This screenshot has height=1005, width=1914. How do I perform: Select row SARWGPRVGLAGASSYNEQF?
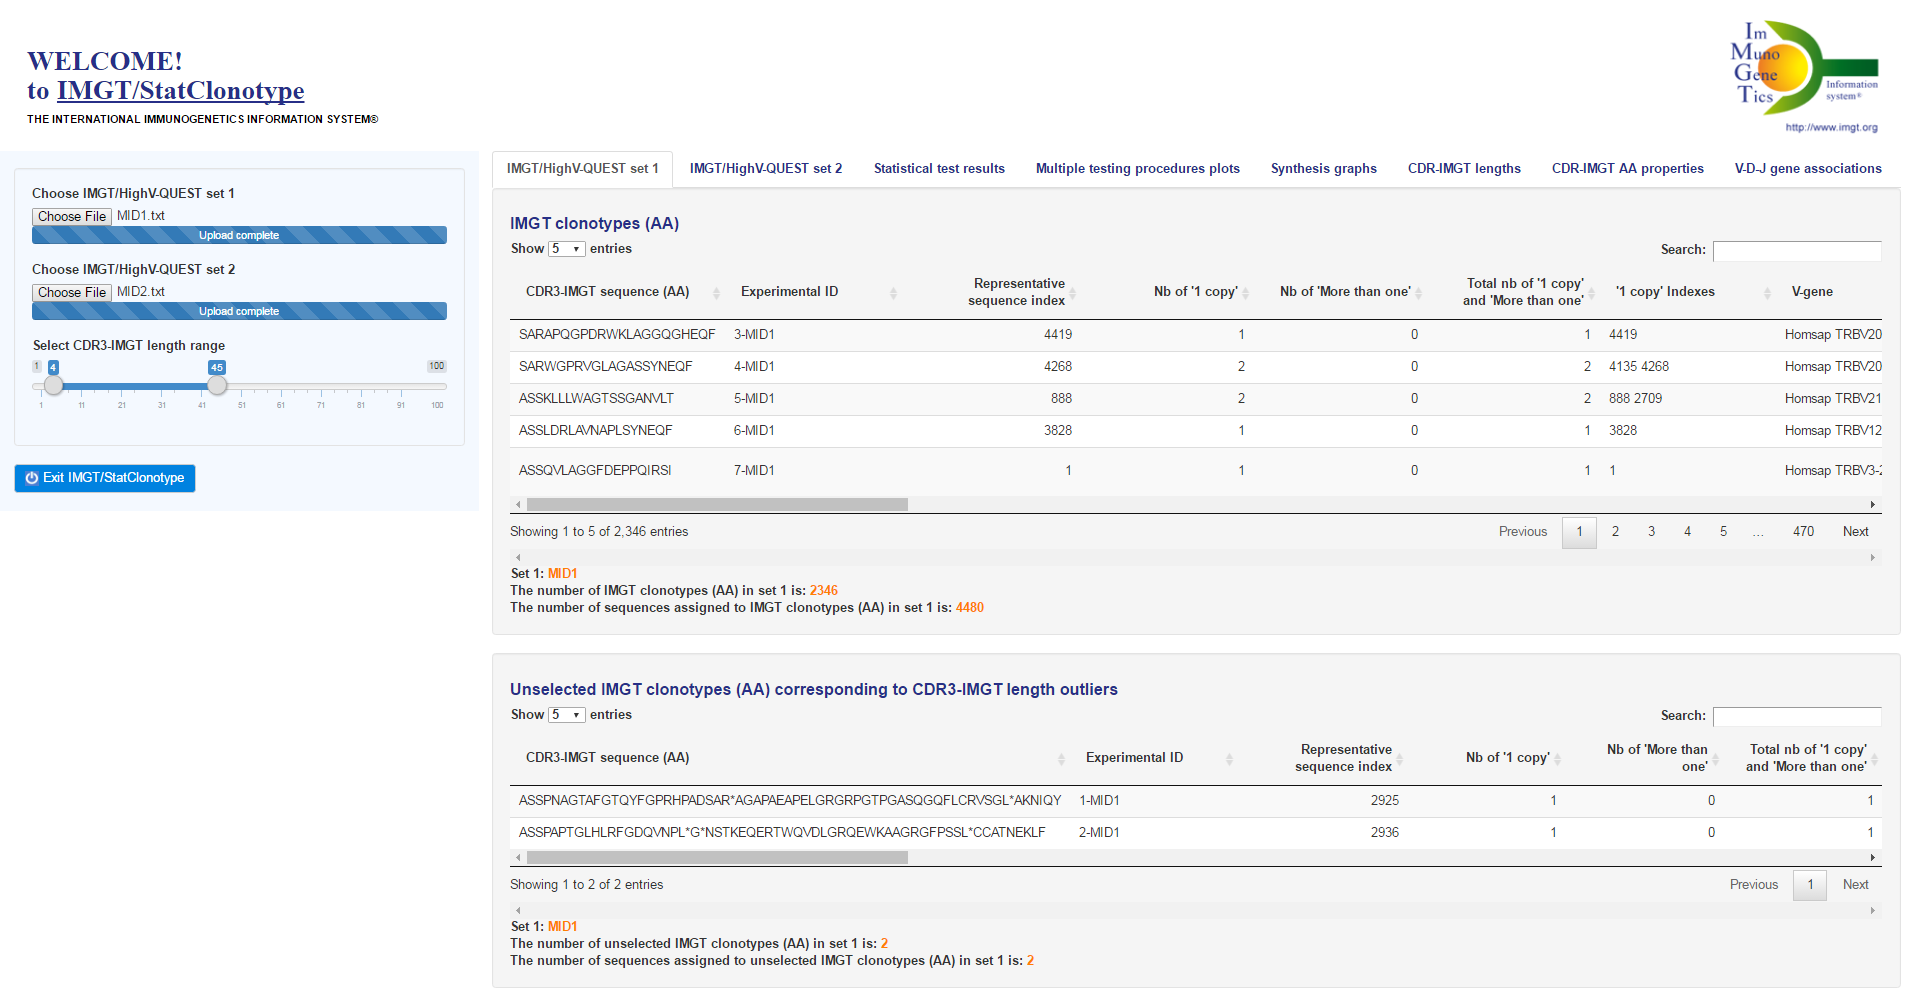1196,367
